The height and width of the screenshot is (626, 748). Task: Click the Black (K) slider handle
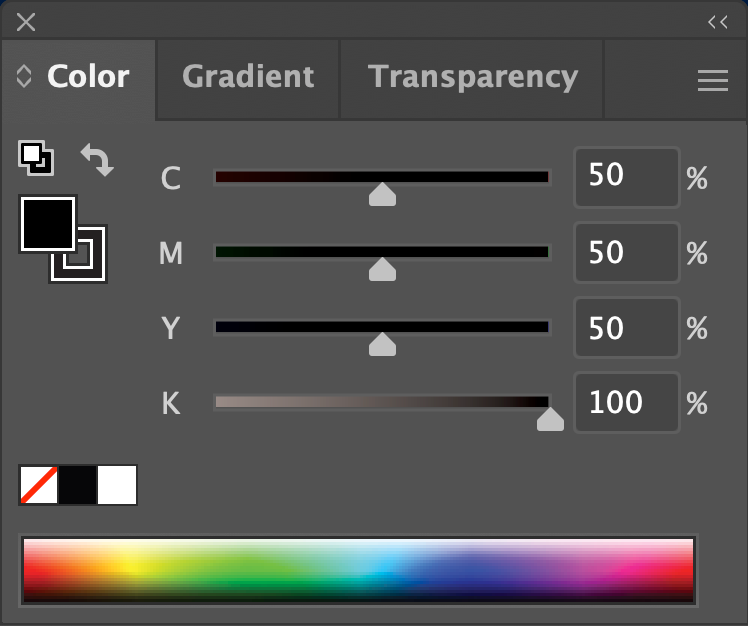(x=550, y=420)
